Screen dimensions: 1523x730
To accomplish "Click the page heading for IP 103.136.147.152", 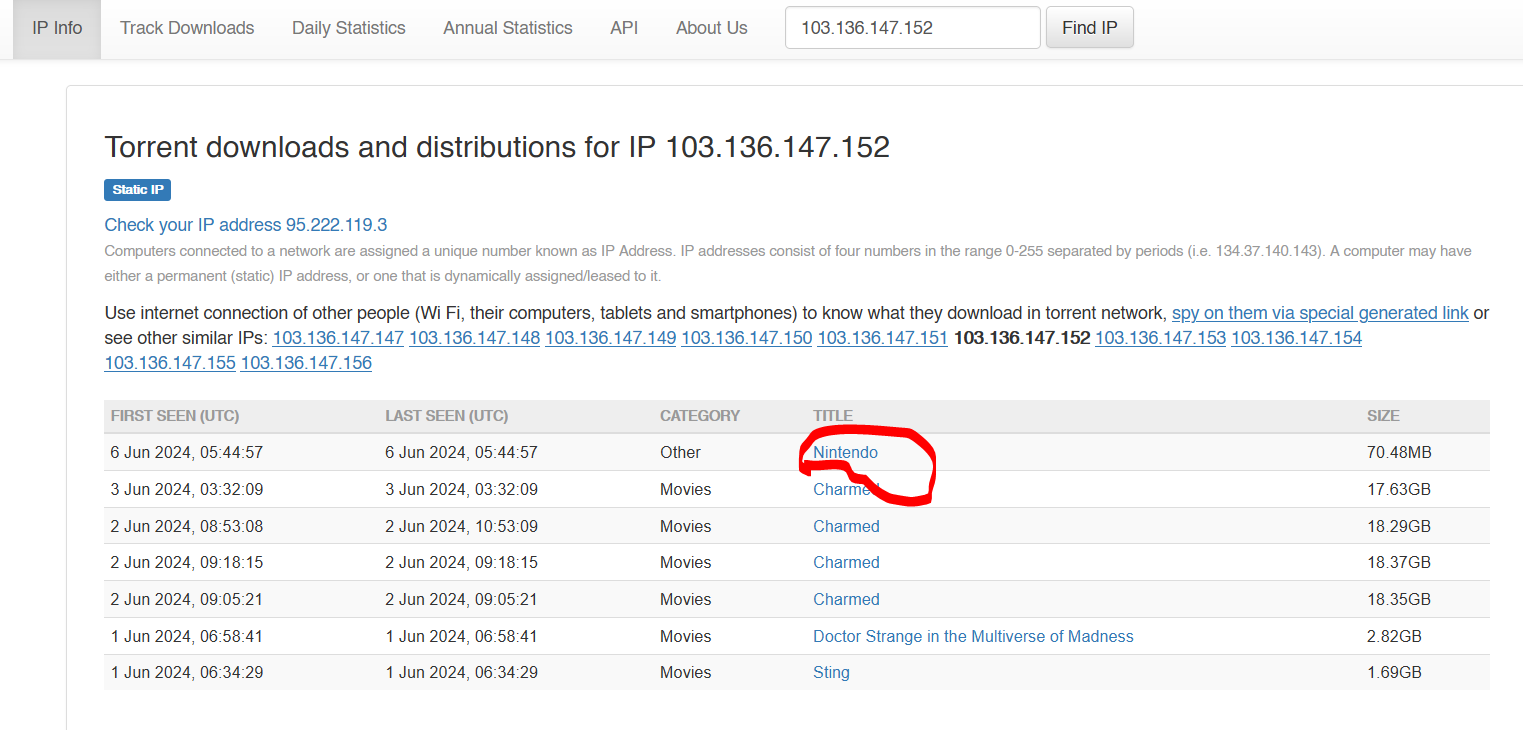I will click(497, 148).
